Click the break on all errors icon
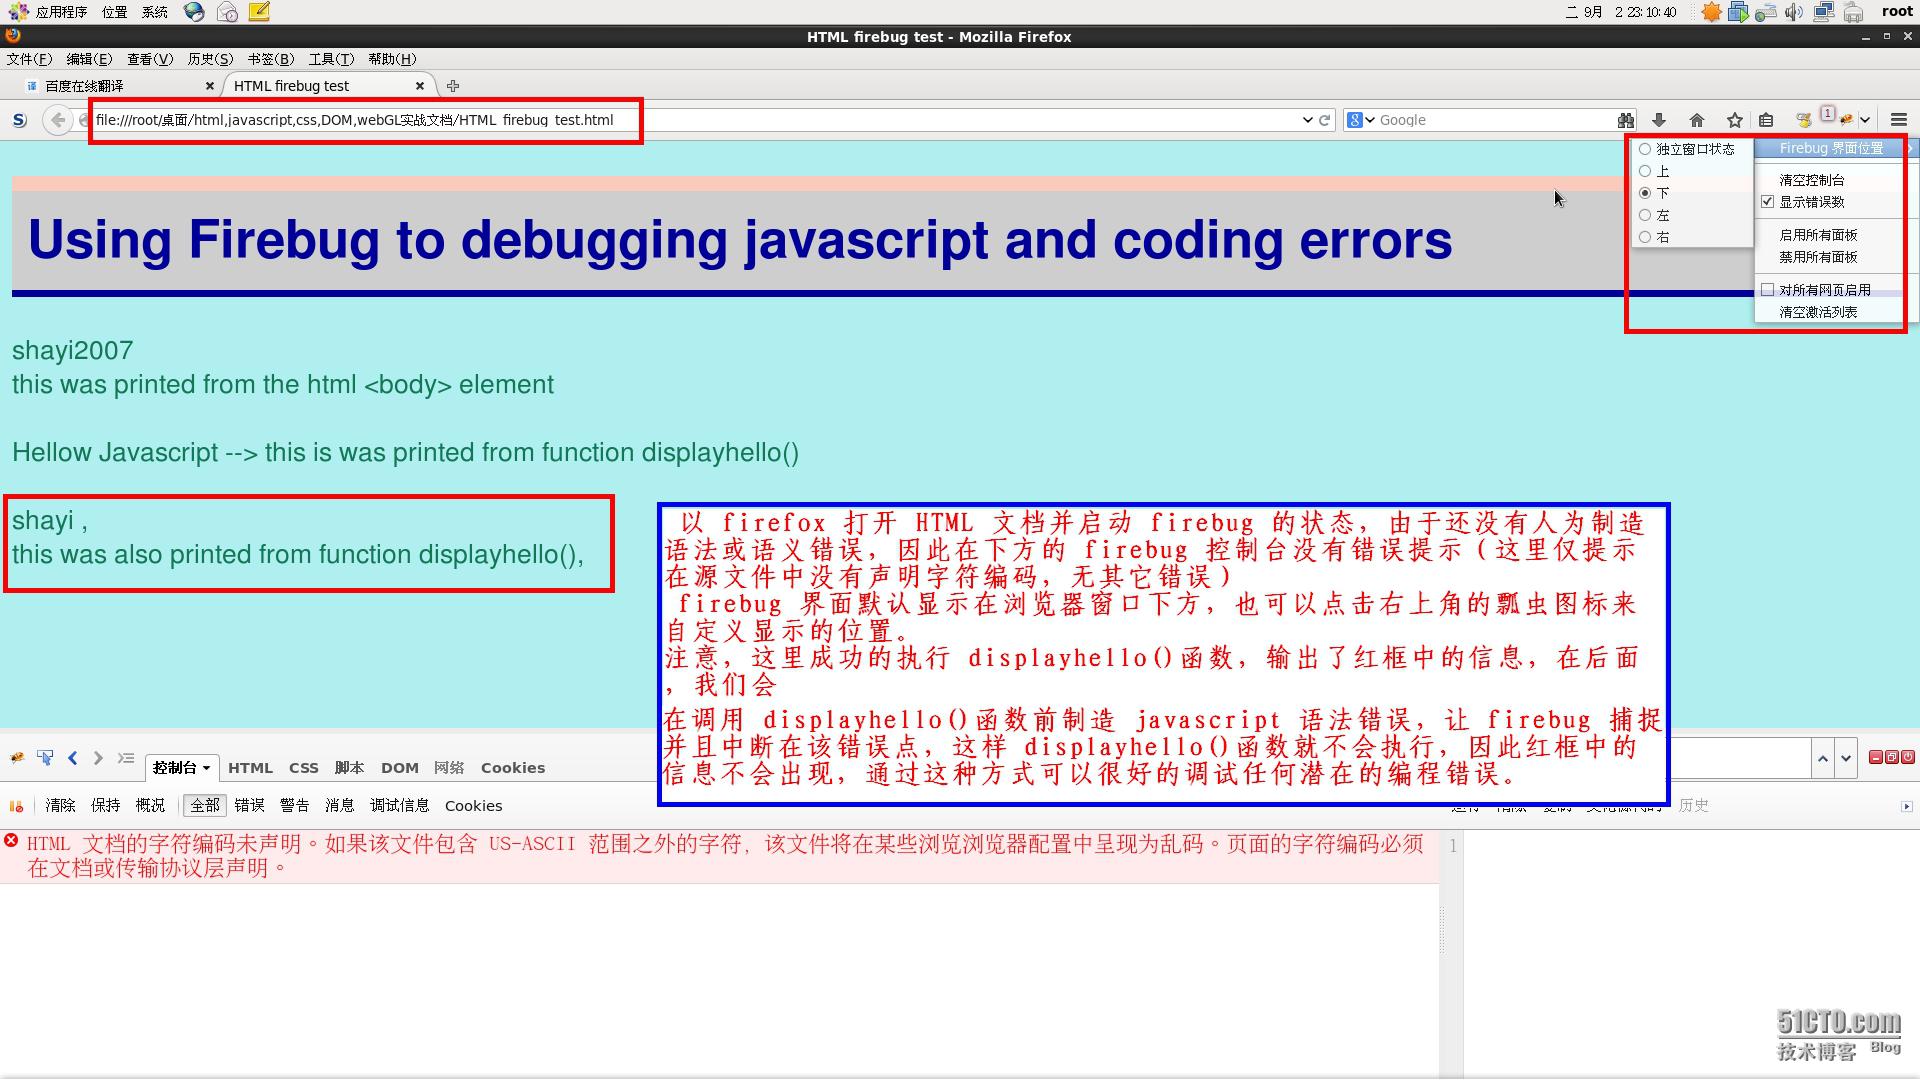Screen dimensions: 1920x1080 coord(16,806)
